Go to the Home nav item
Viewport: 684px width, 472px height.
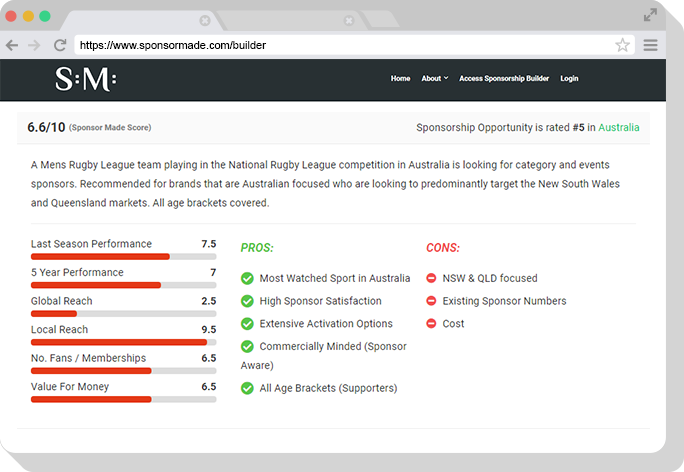tap(400, 79)
